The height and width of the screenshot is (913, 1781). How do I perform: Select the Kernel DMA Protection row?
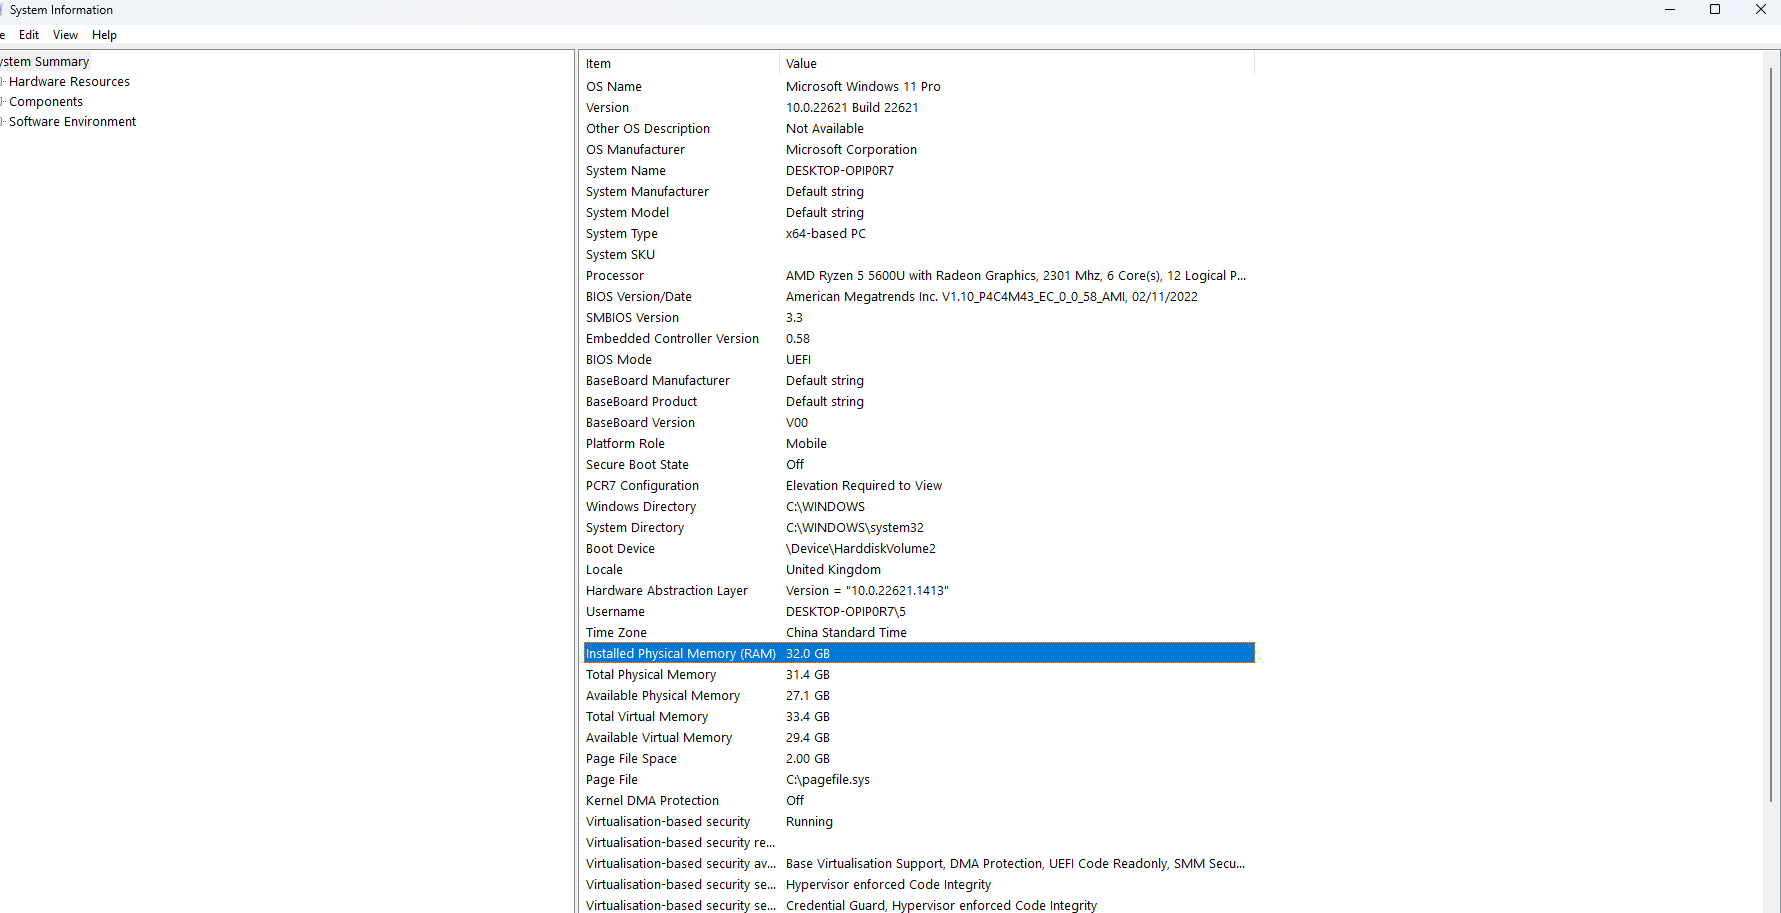918,801
